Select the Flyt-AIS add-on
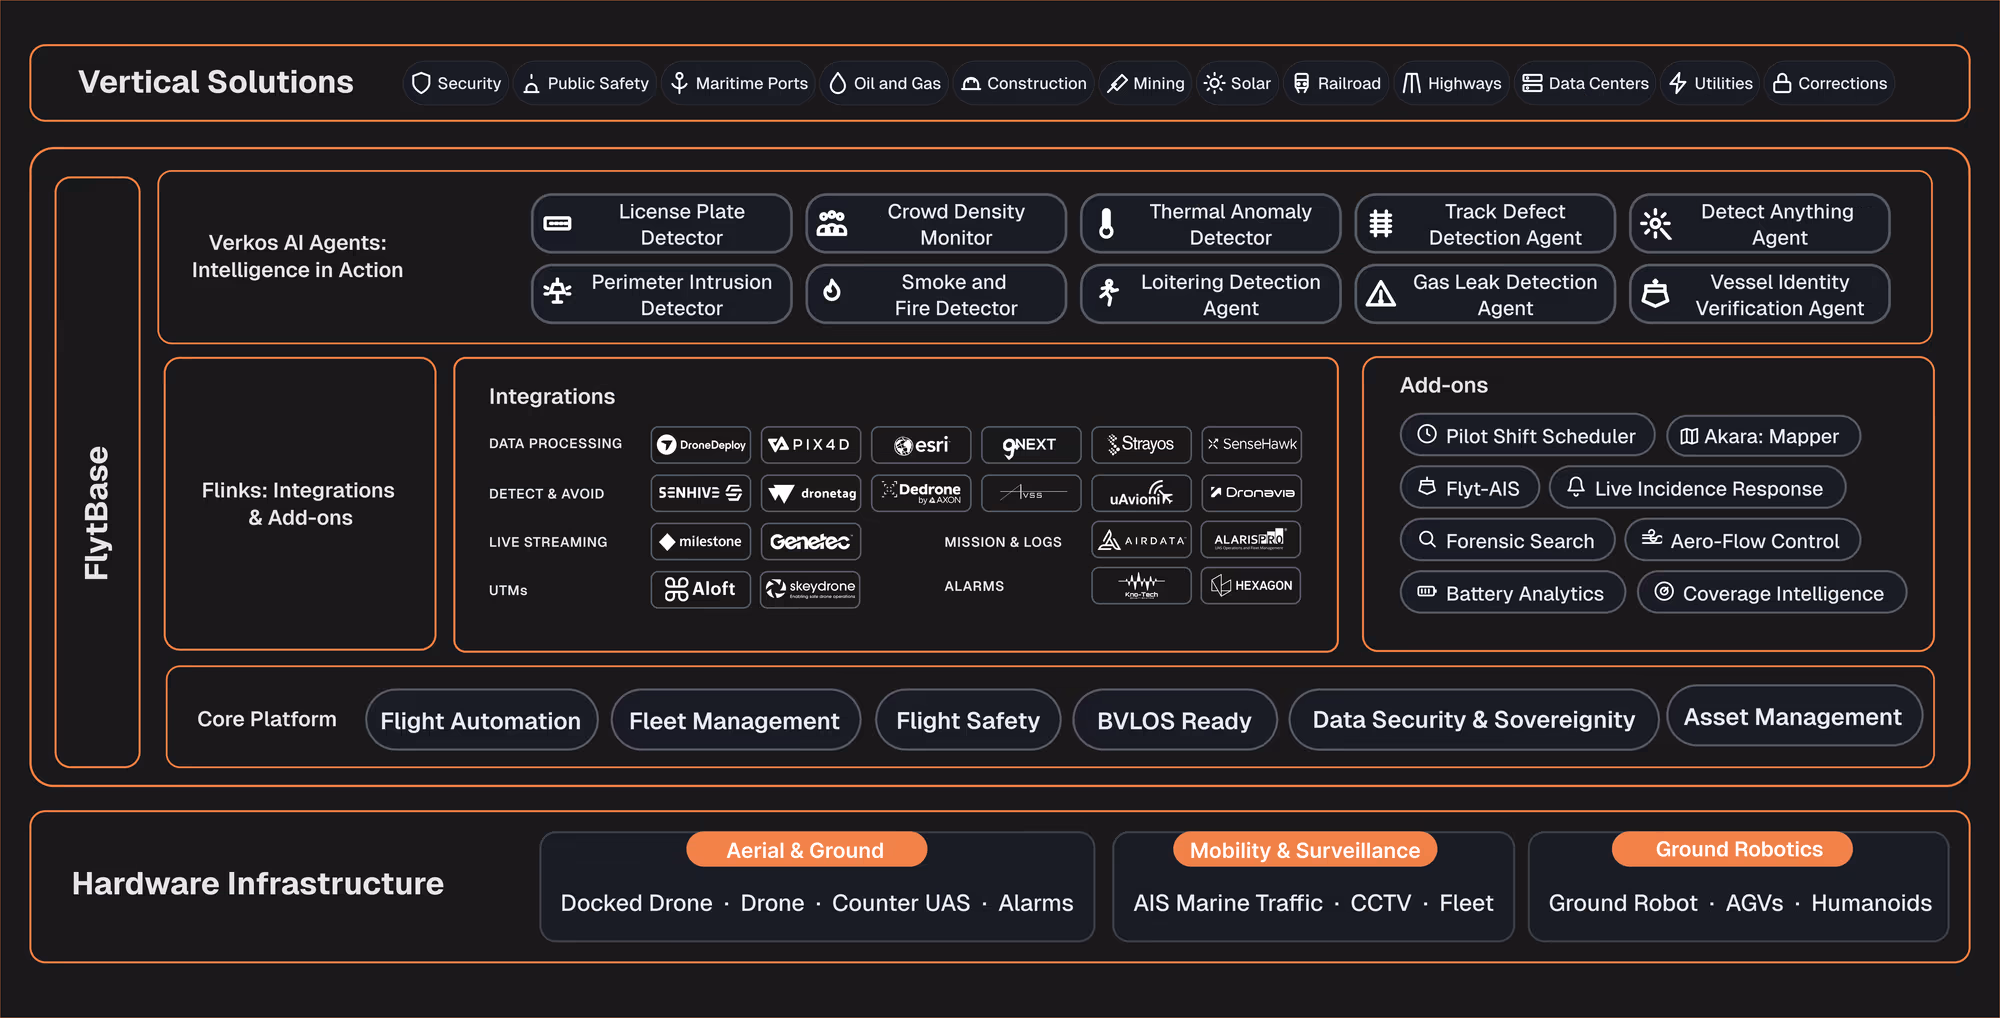The width and height of the screenshot is (2000, 1018). (x=1469, y=488)
